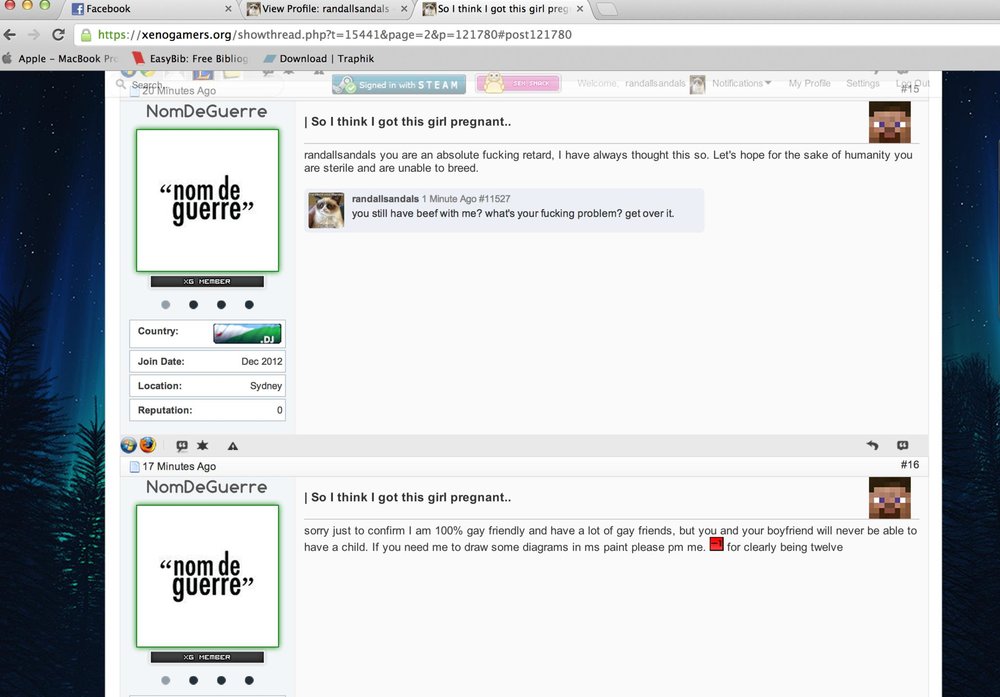1000x697 pixels.
Task: Click the nom de guerre avatar in post #15
Action: coord(207,200)
